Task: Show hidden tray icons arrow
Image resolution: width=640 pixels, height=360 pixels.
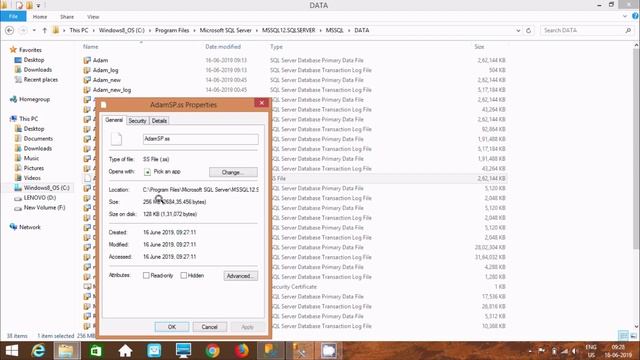Action: pyautogui.click(x=530, y=351)
